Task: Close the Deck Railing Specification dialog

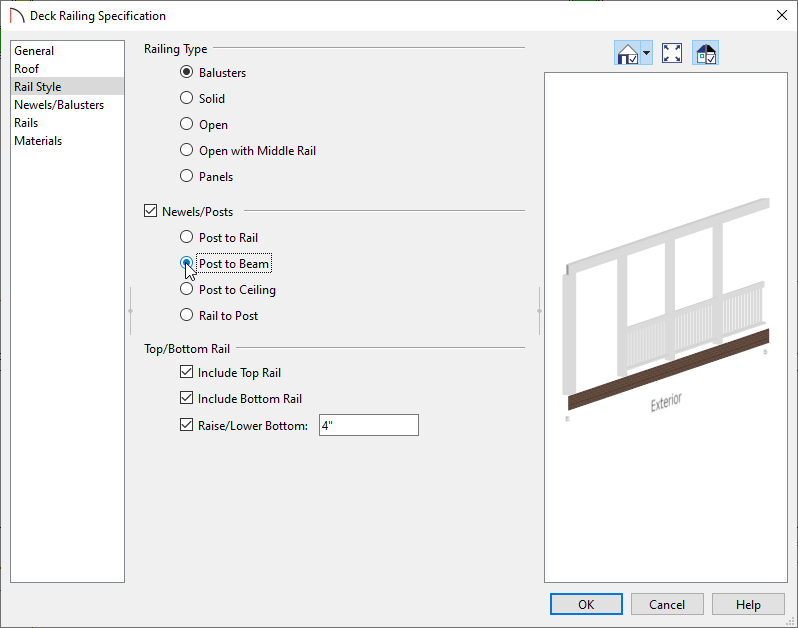Action: click(x=782, y=15)
